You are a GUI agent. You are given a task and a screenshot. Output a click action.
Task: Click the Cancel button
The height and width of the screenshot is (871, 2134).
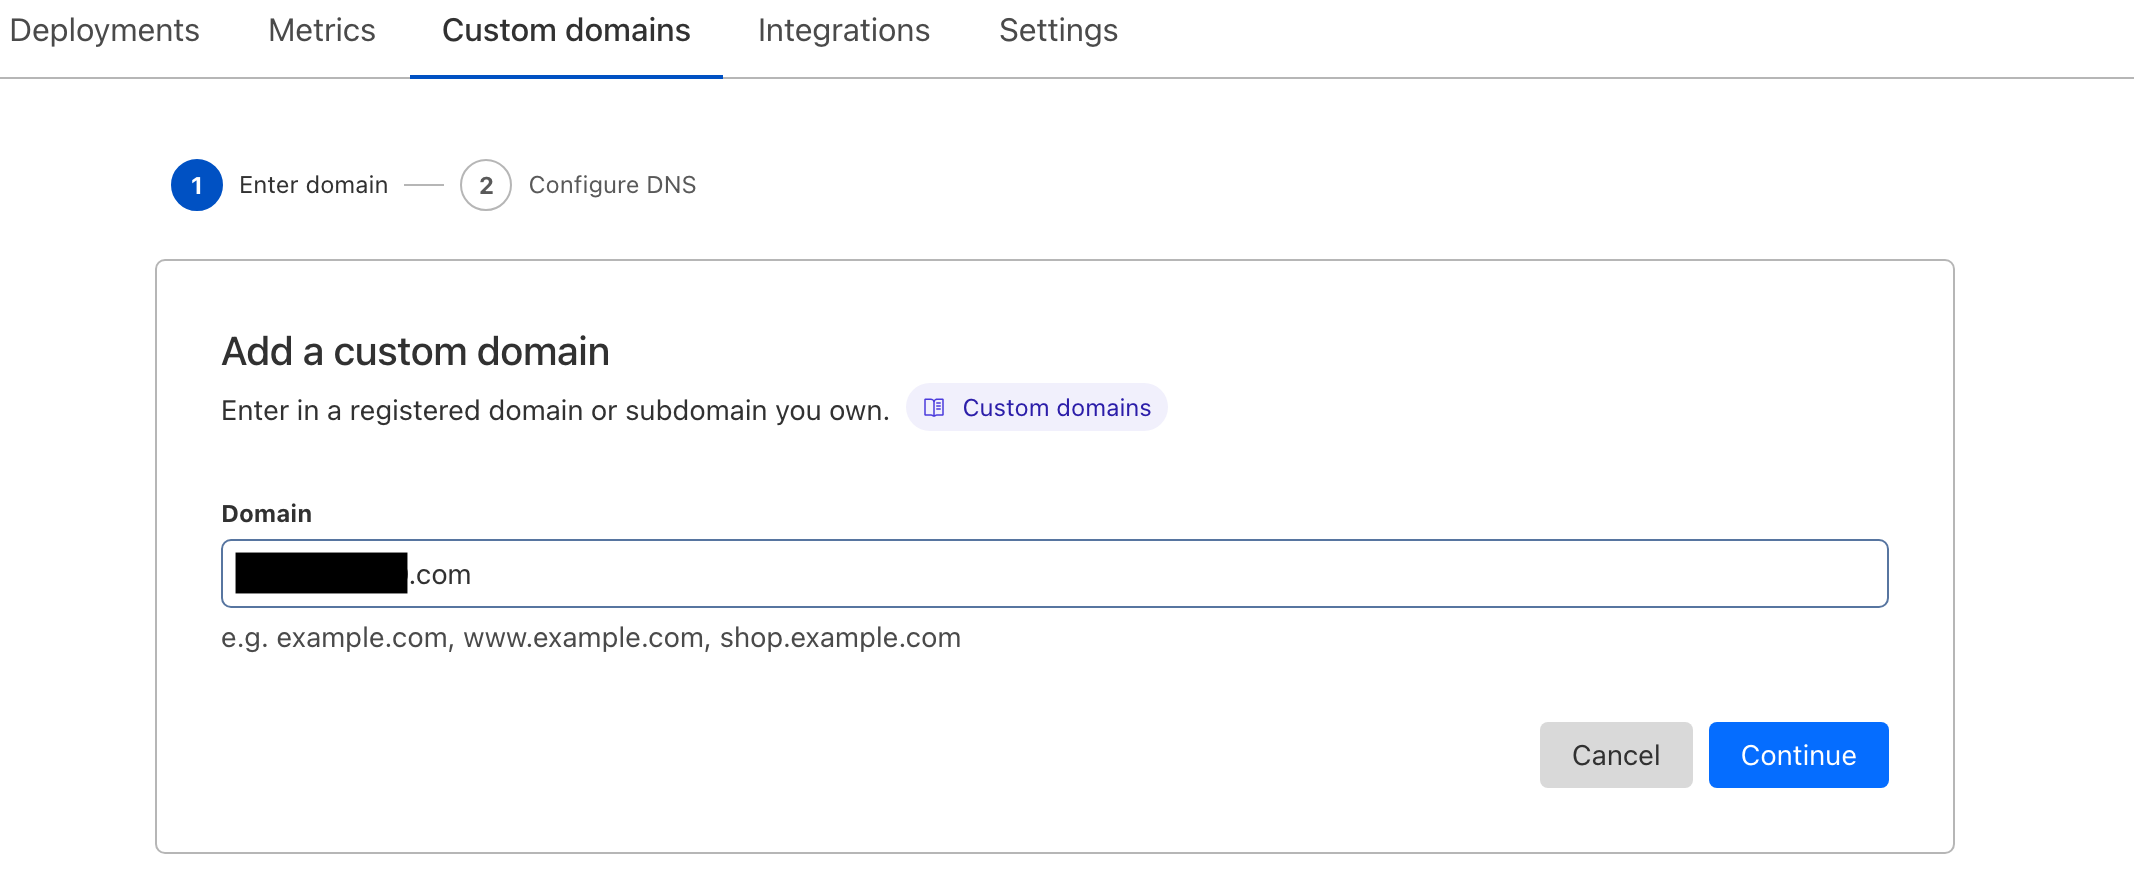tap(1615, 755)
